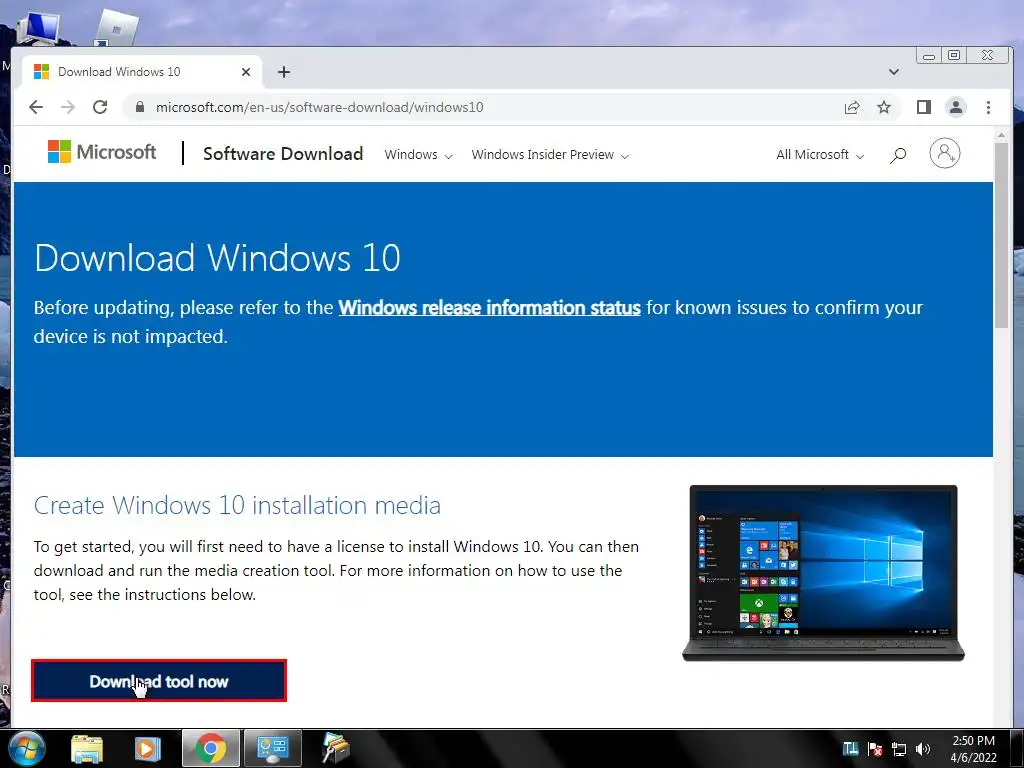Click the Action Center flag tray icon
This screenshot has width=1024, height=768.
coord(875,749)
